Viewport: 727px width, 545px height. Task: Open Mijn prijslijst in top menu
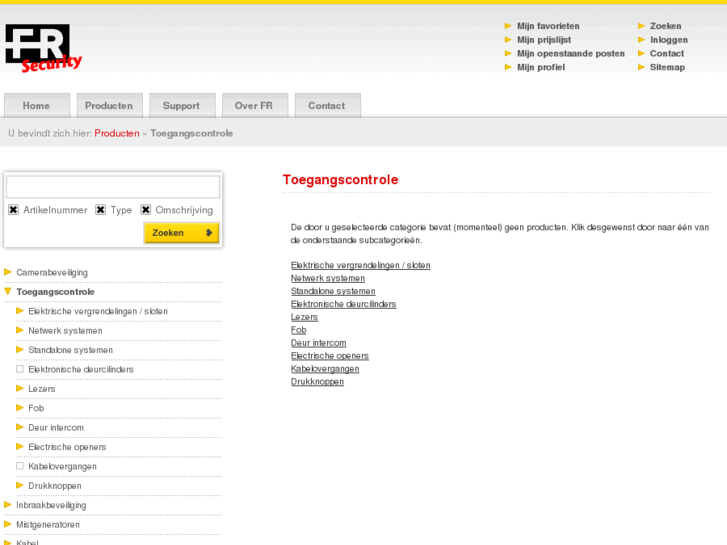(544, 40)
